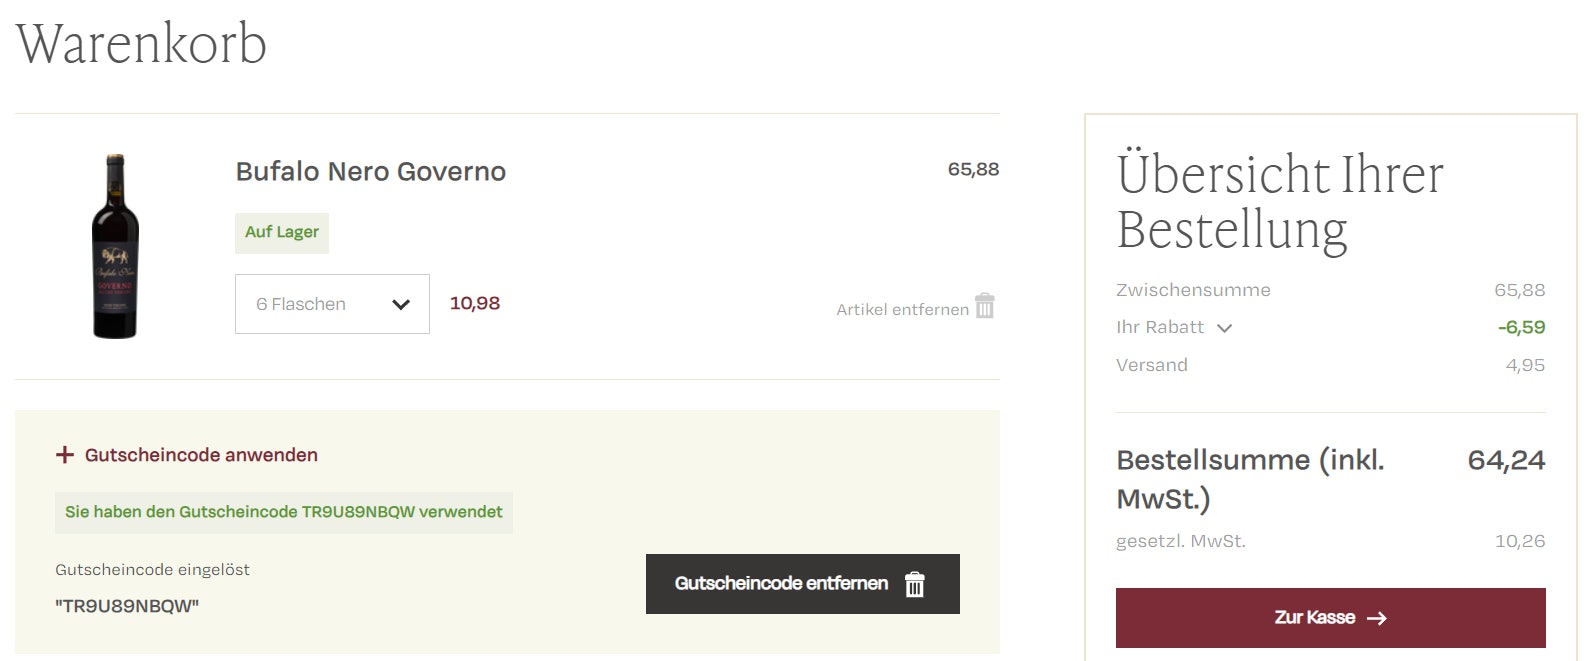
Task: Click the Warenkorb page heading
Action: click(x=141, y=44)
